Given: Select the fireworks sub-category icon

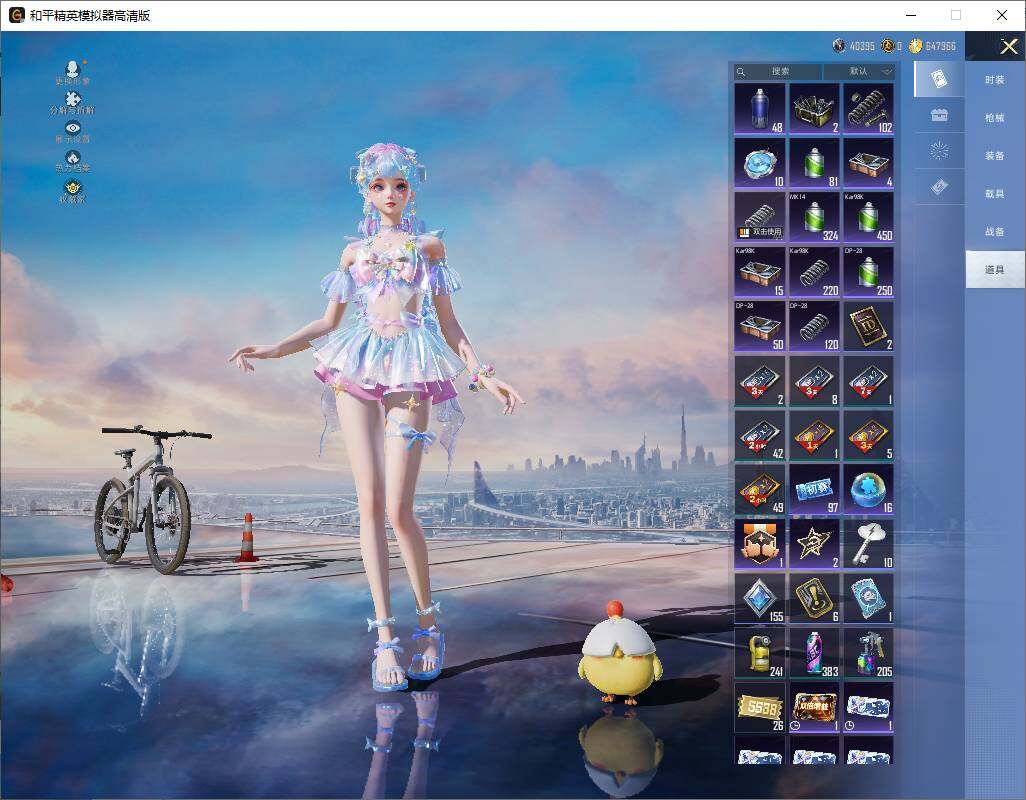Looking at the screenshot, I should click(x=939, y=151).
